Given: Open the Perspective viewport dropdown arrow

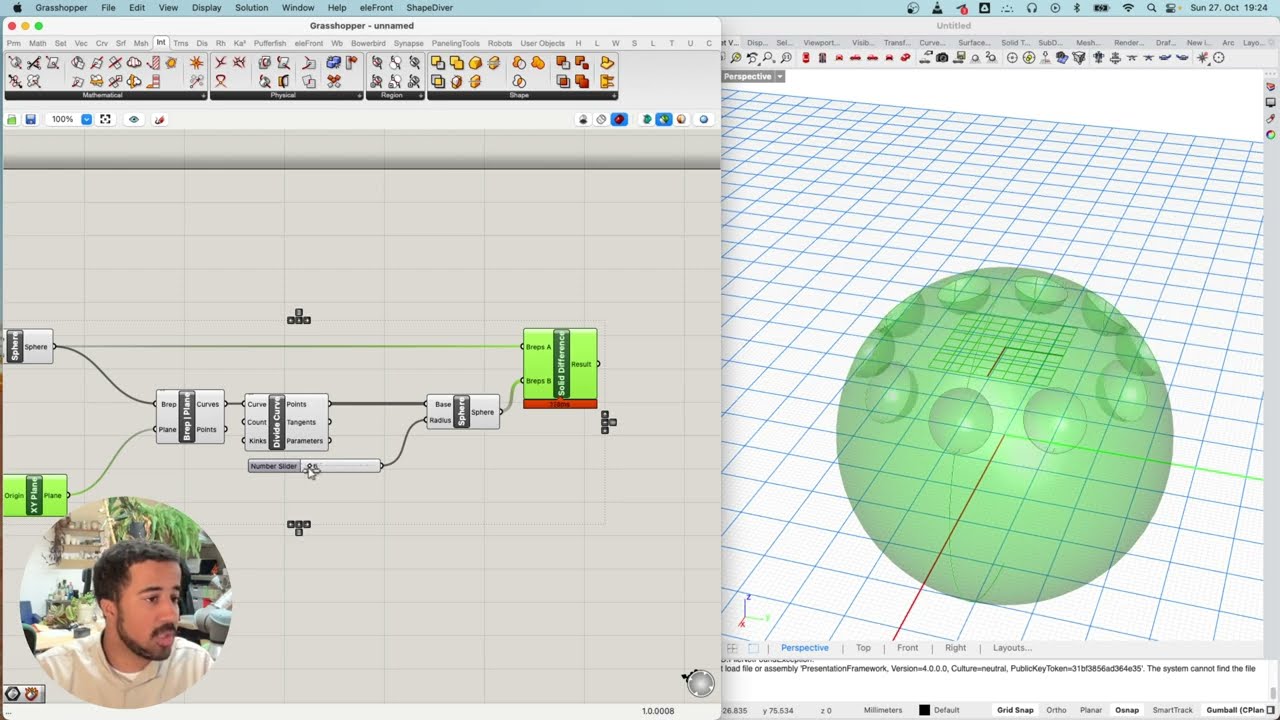Looking at the screenshot, I should click(x=780, y=76).
